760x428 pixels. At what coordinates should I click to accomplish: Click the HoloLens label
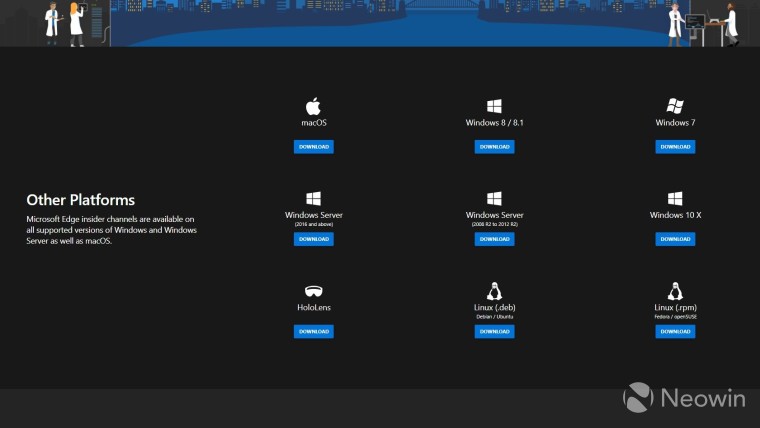(x=314, y=307)
